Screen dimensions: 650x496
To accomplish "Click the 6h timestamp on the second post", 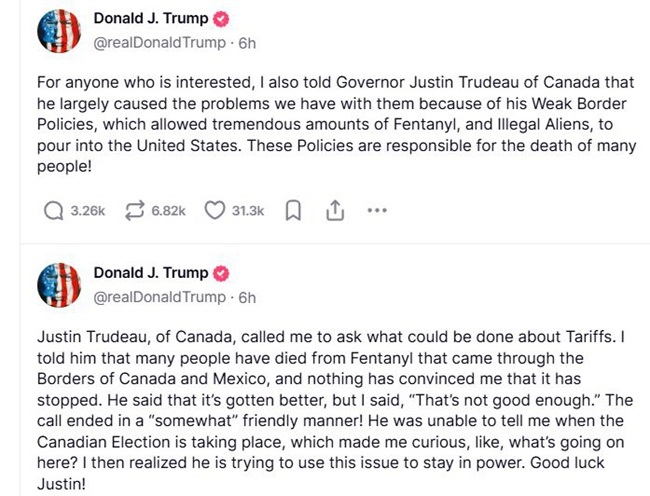I will coord(246,297).
